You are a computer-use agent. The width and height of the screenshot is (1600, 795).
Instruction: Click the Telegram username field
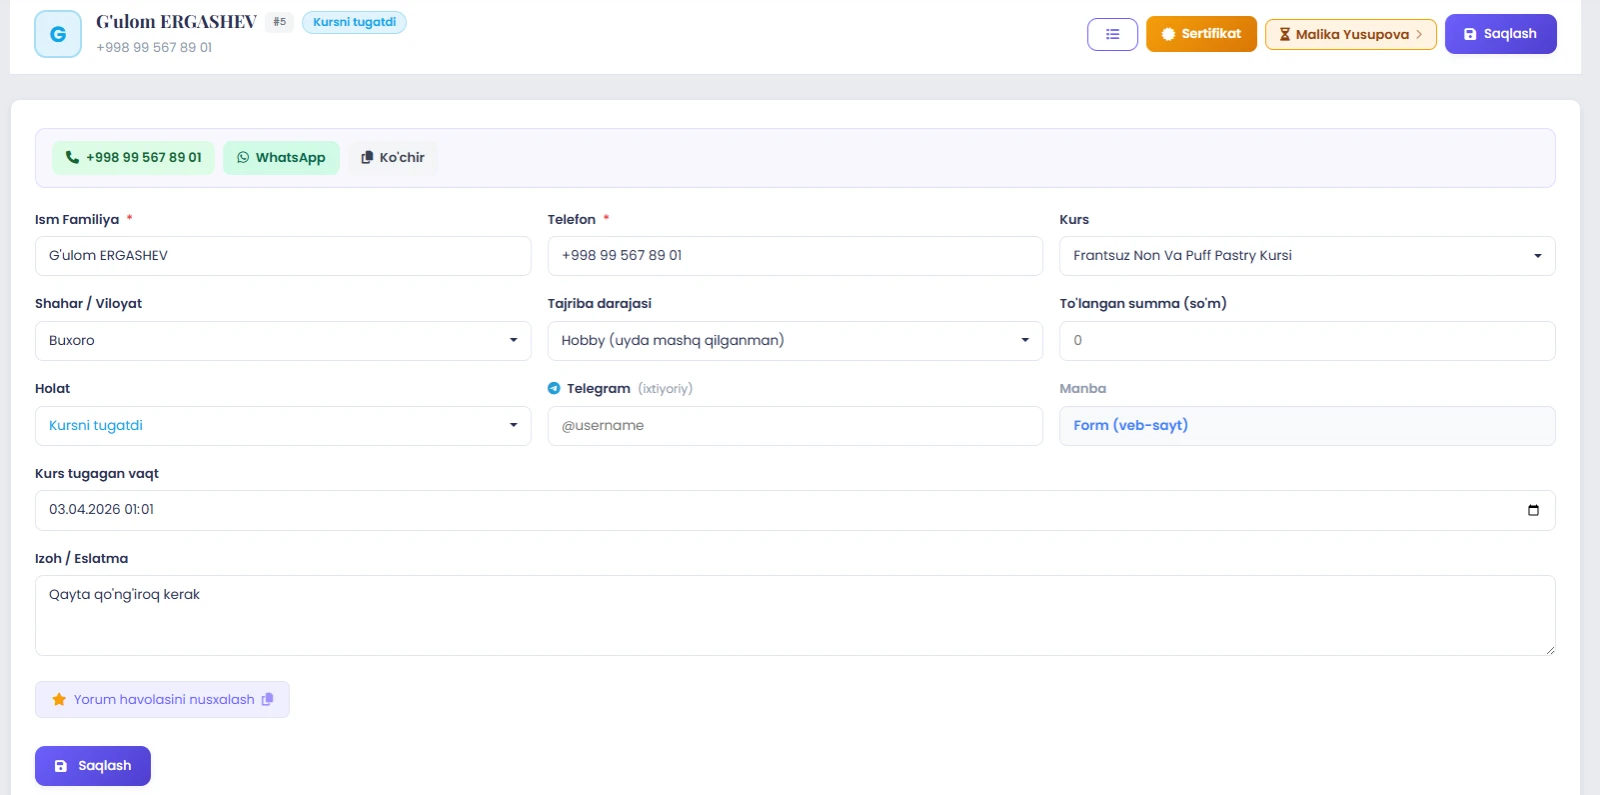(x=794, y=426)
